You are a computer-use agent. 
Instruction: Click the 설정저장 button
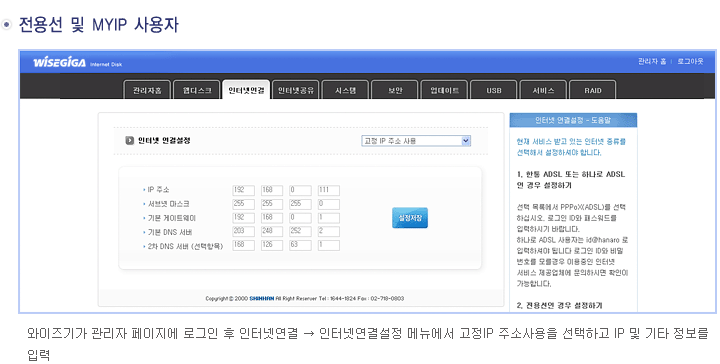click(410, 218)
